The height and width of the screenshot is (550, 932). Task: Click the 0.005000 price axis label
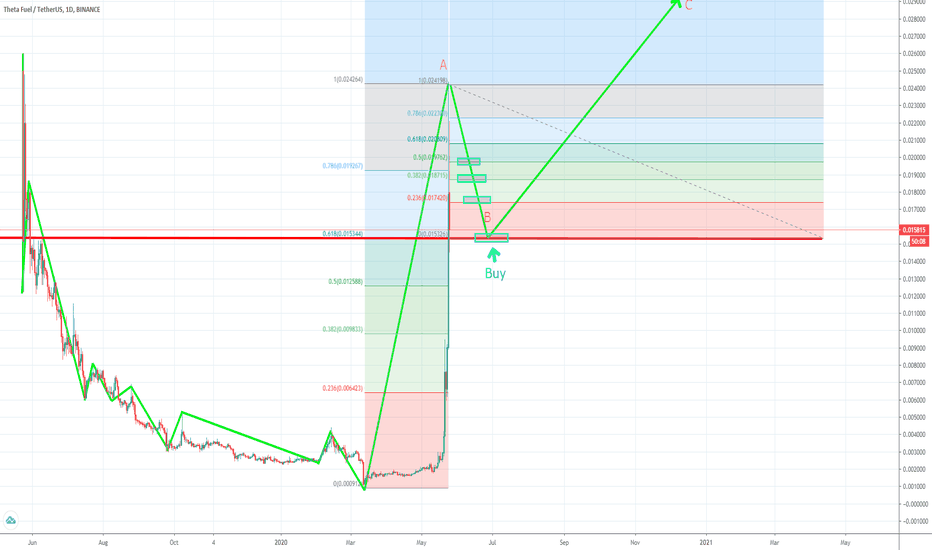tap(914, 417)
